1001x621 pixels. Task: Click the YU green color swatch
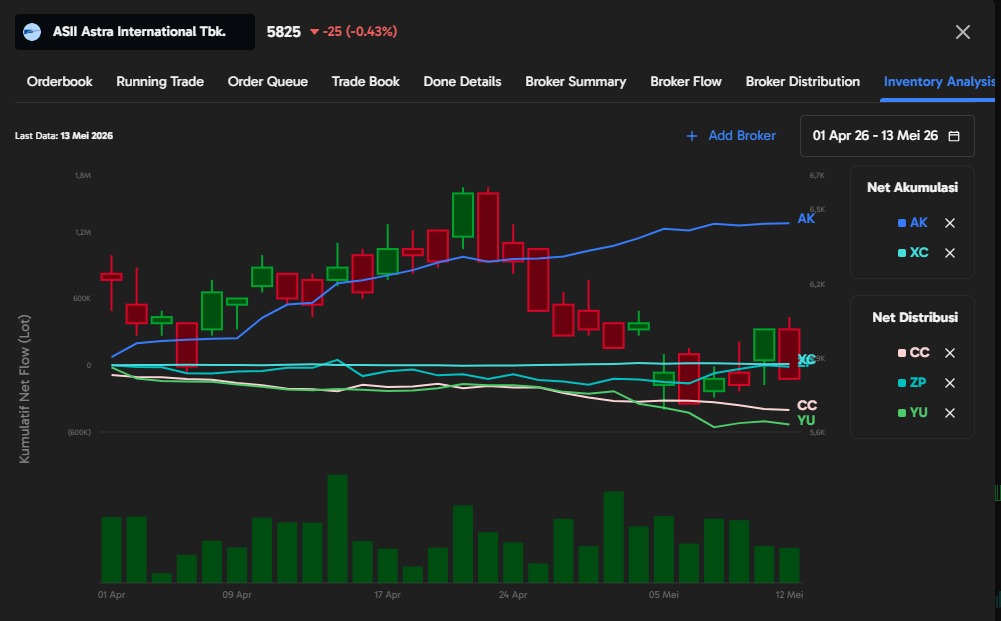click(901, 413)
